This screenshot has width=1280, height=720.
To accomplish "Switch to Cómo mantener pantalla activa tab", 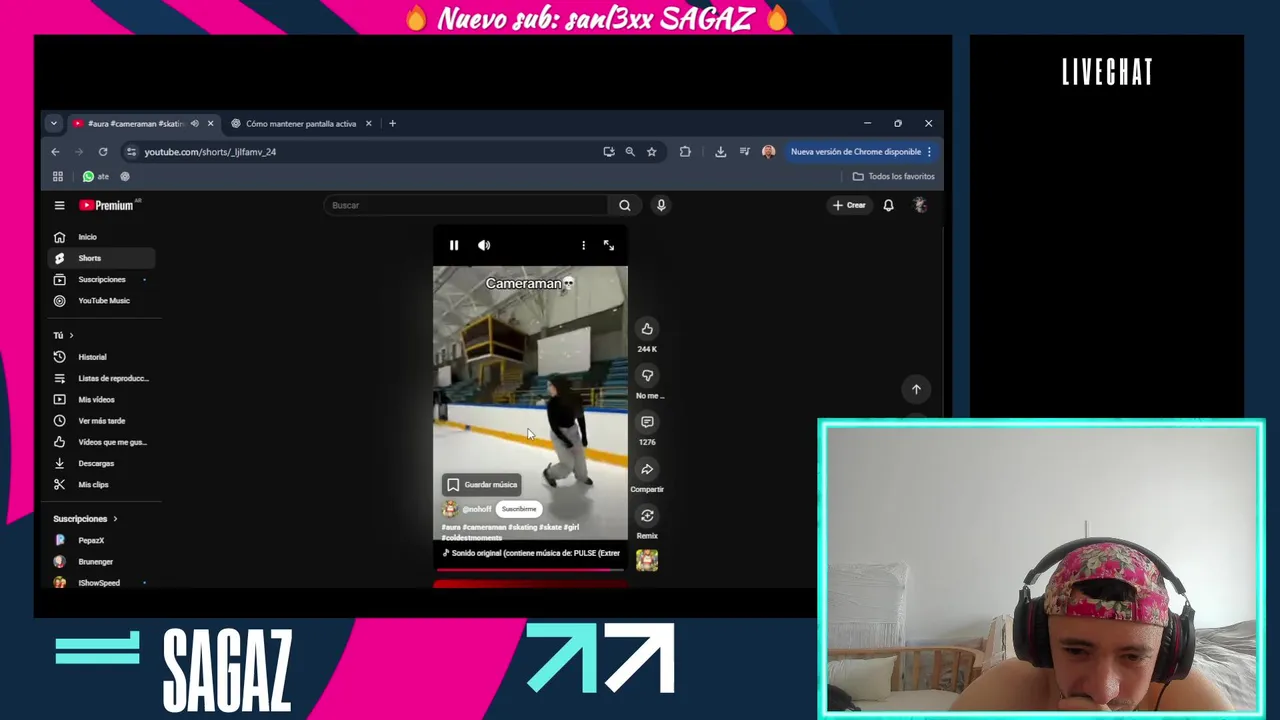I will (300, 124).
